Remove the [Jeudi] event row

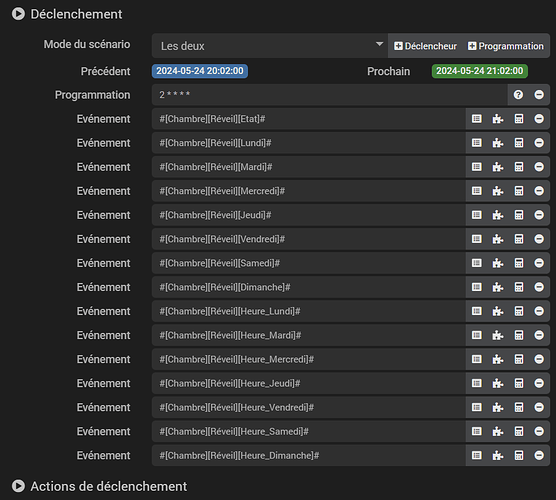click(539, 215)
